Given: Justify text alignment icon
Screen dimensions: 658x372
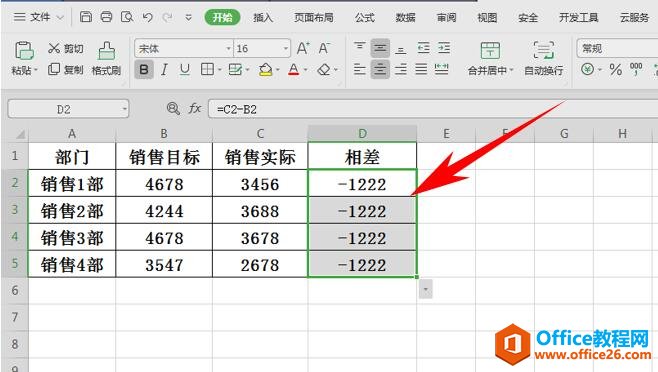Looking at the screenshot, I should [421, 69].
